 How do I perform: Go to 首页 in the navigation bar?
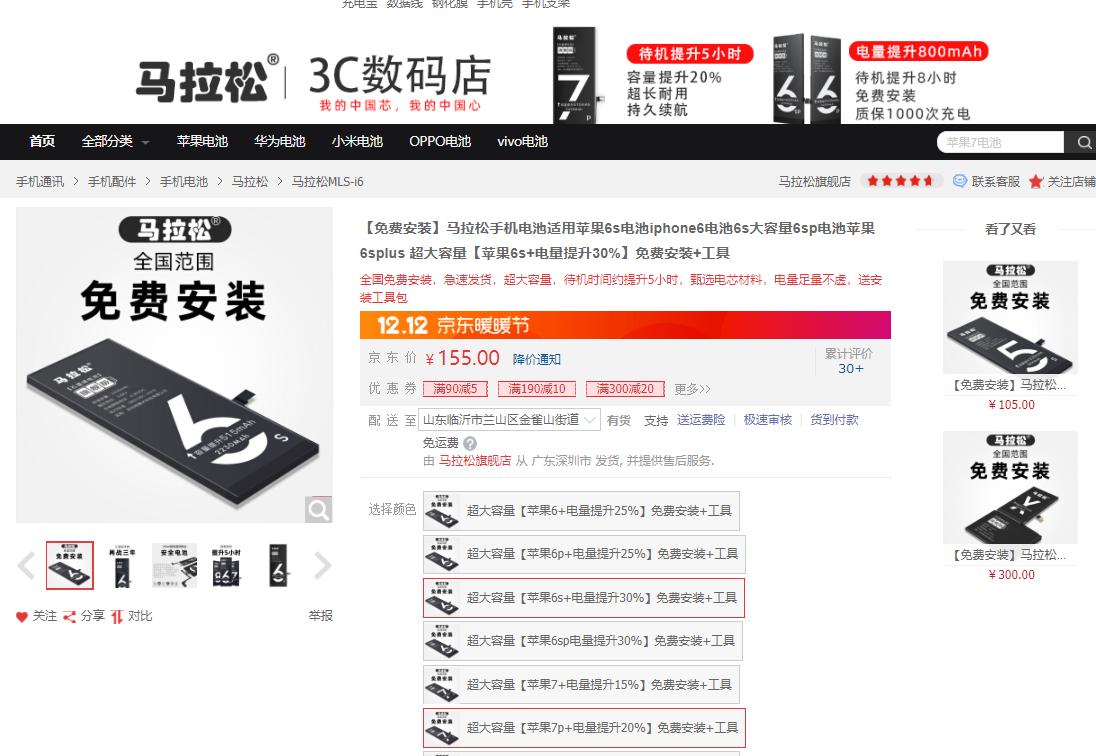[x=41, y=141]
